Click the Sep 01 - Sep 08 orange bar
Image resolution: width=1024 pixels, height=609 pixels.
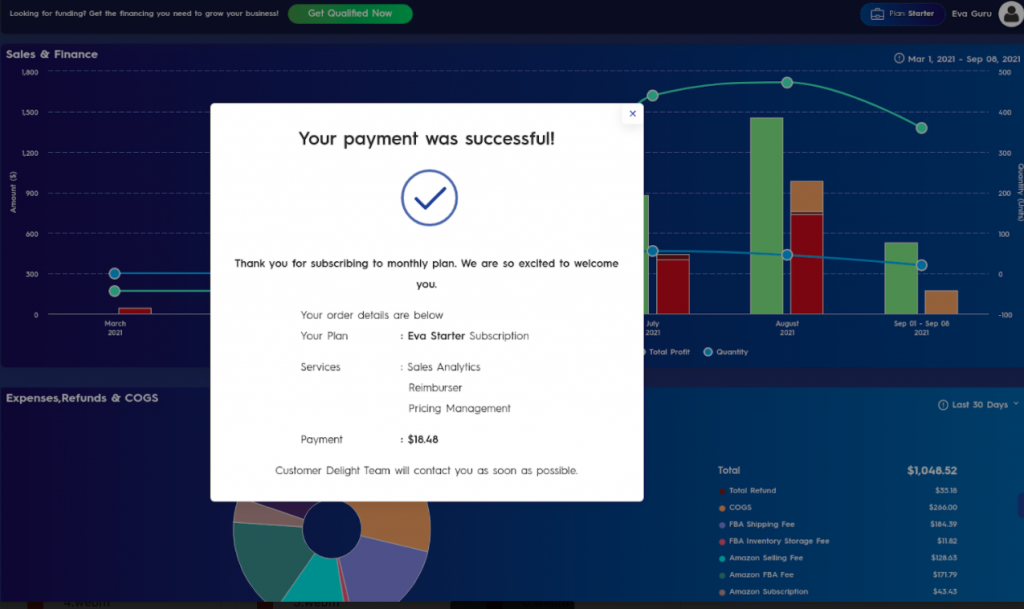[x=941, y=302]
